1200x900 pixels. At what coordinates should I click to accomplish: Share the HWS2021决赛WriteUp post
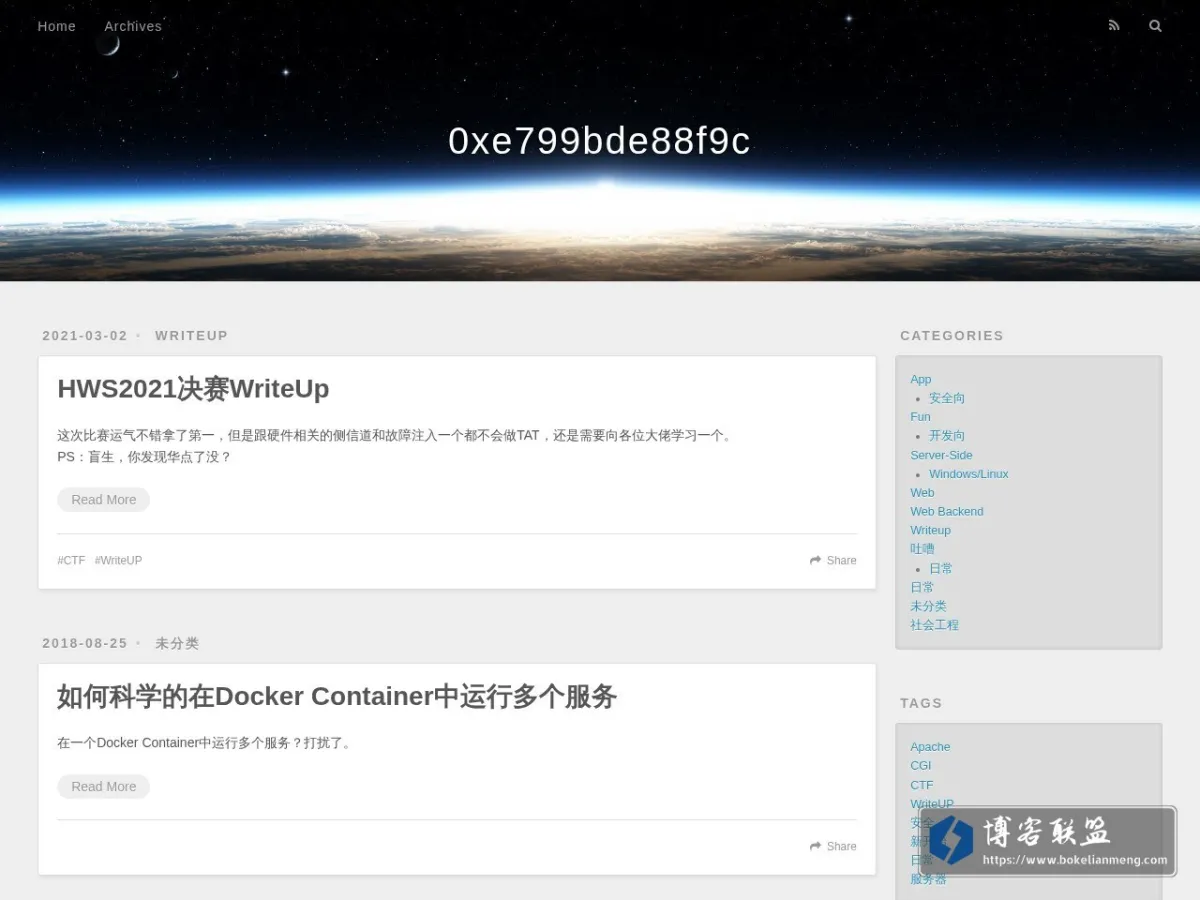(833, 560)
